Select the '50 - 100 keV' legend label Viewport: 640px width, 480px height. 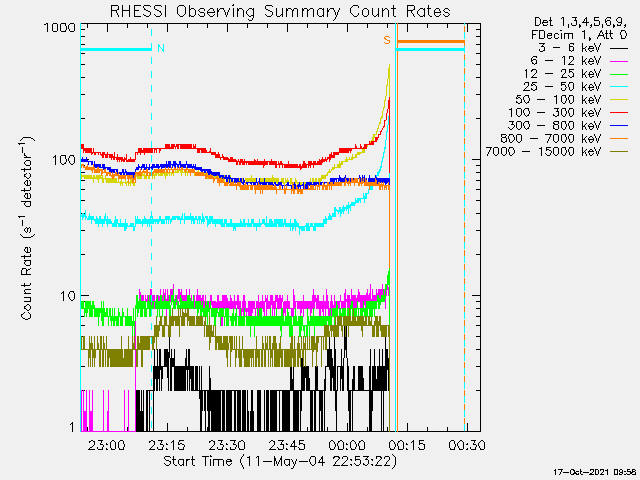coord(558,100)
